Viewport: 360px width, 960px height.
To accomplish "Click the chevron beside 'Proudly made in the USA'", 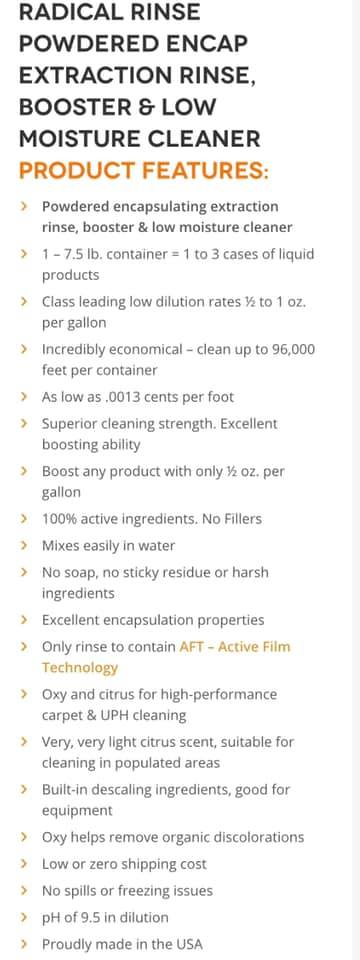I will point(24,944).
